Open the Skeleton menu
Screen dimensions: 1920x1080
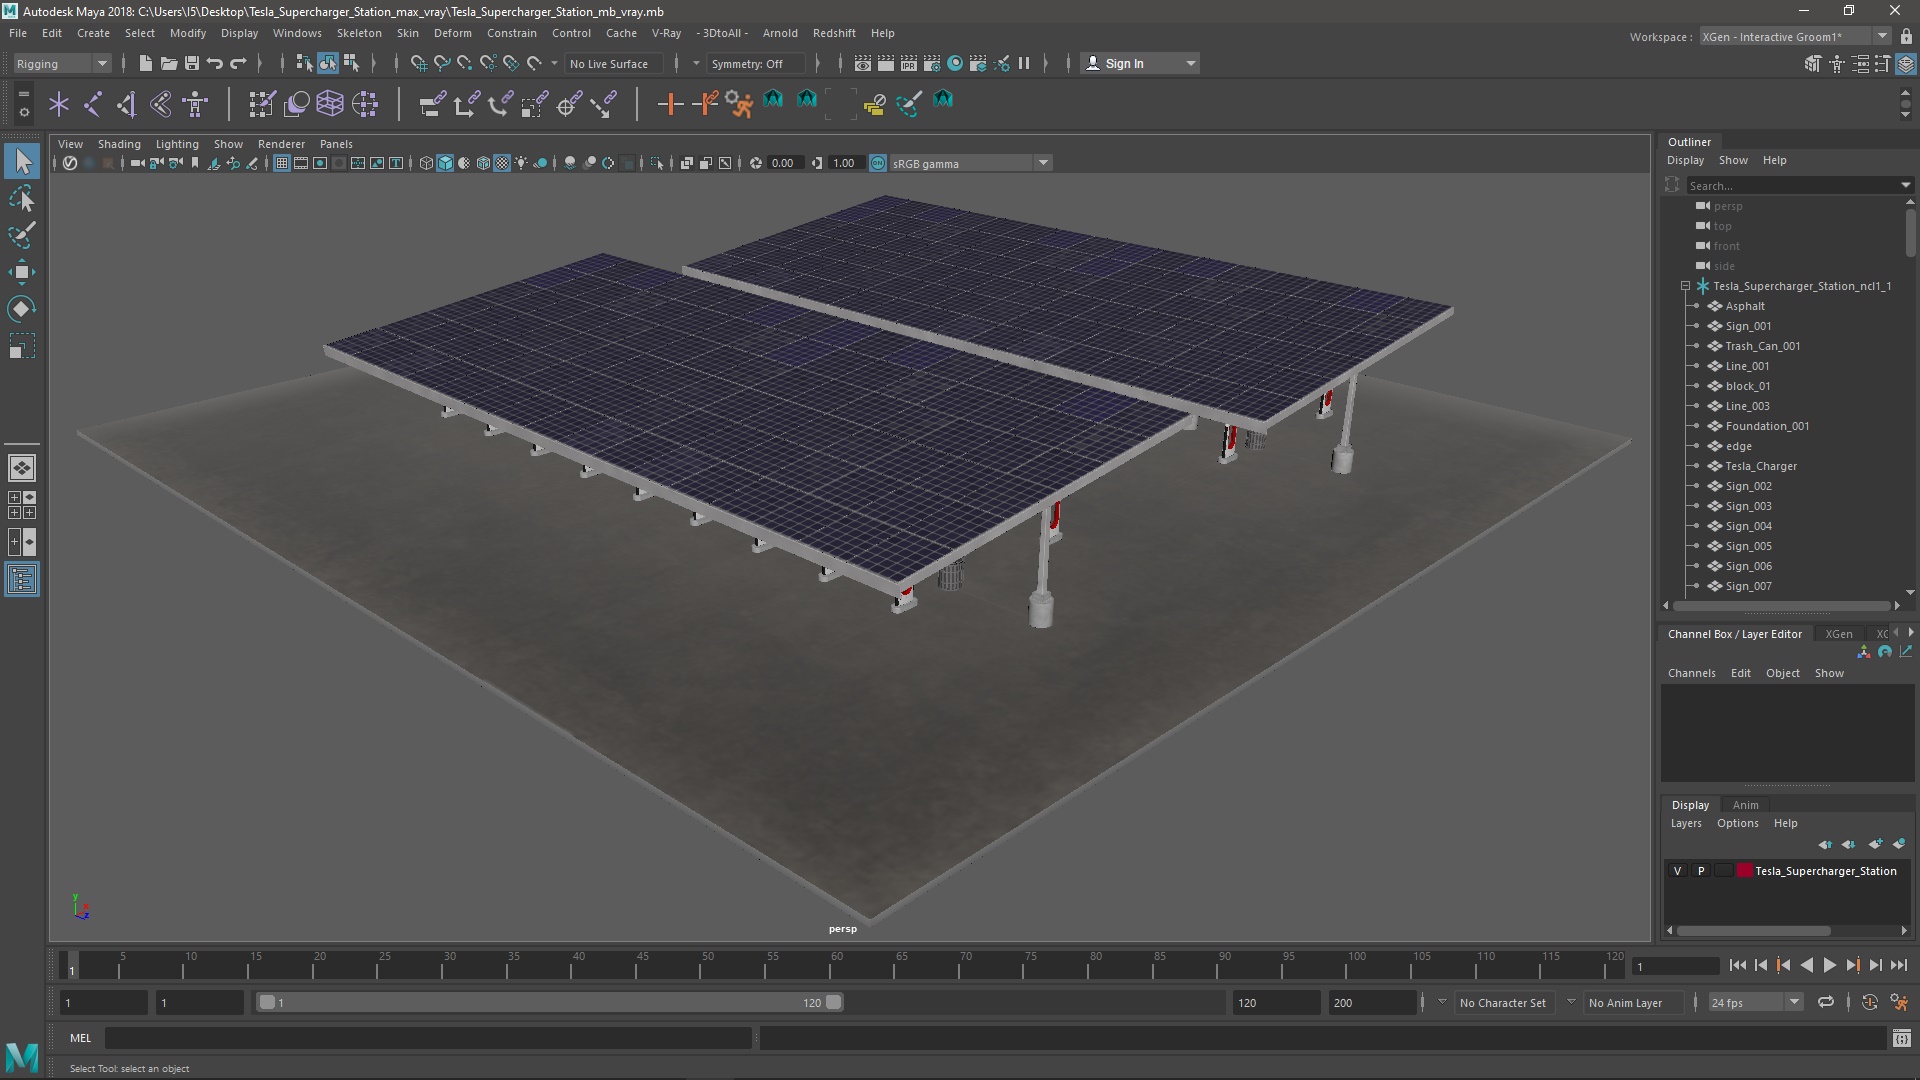(x=359, y=33)
